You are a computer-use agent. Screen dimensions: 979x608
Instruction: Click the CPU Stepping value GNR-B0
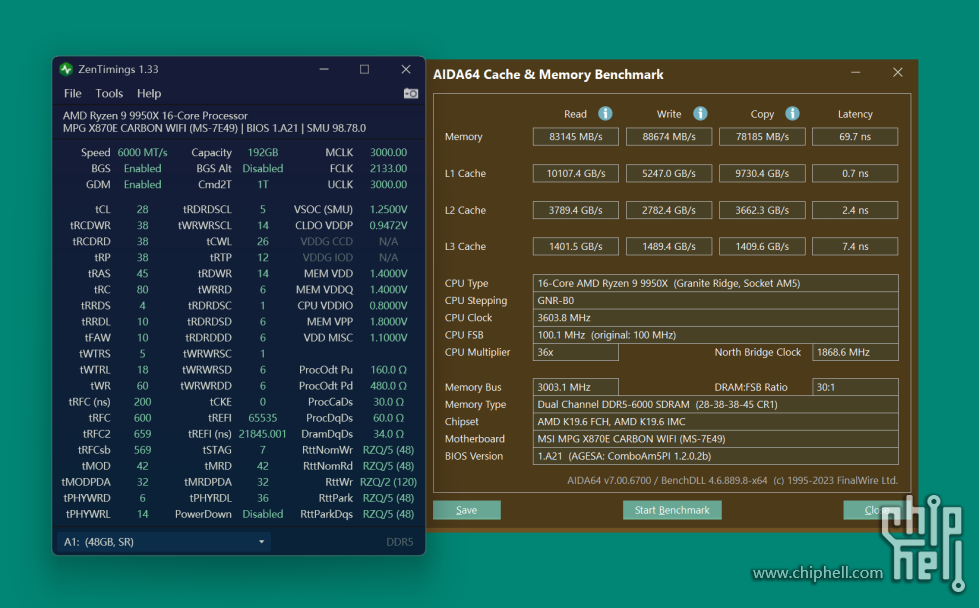pyautogui.click(x=716, y=300)
